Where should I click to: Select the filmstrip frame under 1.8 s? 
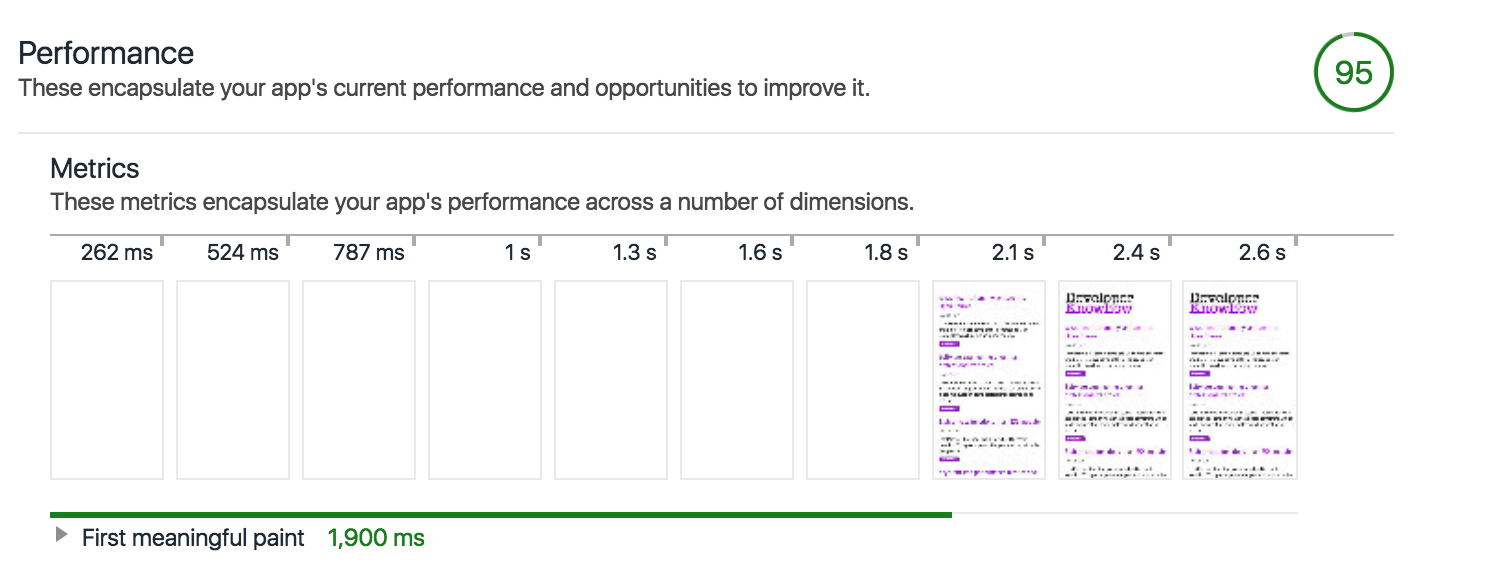click(x=863, y=380)
